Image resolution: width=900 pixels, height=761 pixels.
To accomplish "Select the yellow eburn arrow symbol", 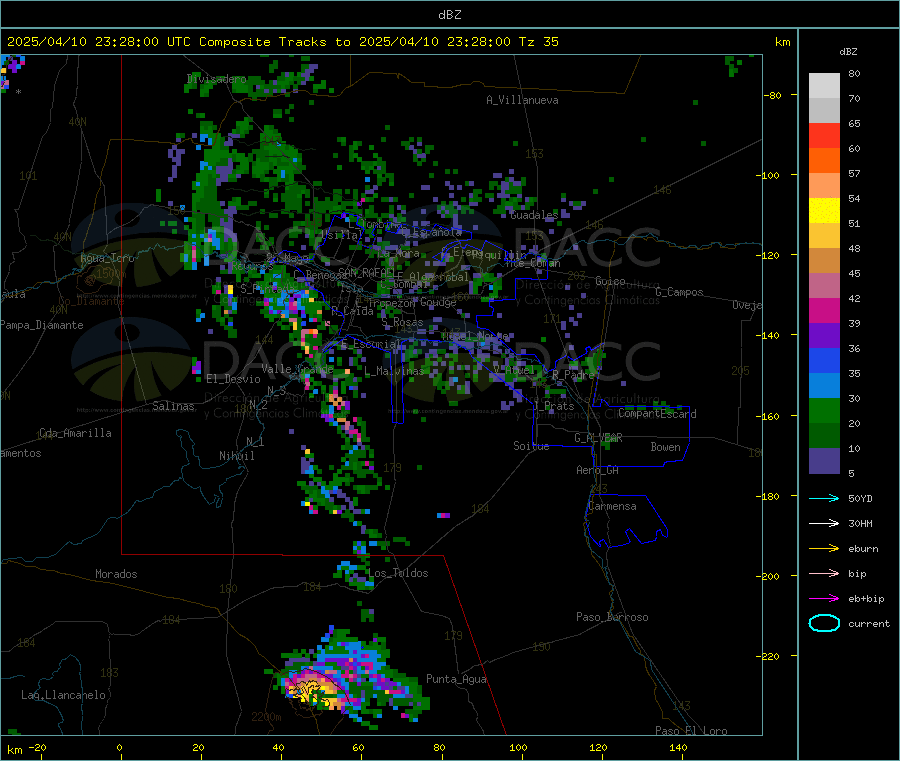I will [x=824, y=549].
